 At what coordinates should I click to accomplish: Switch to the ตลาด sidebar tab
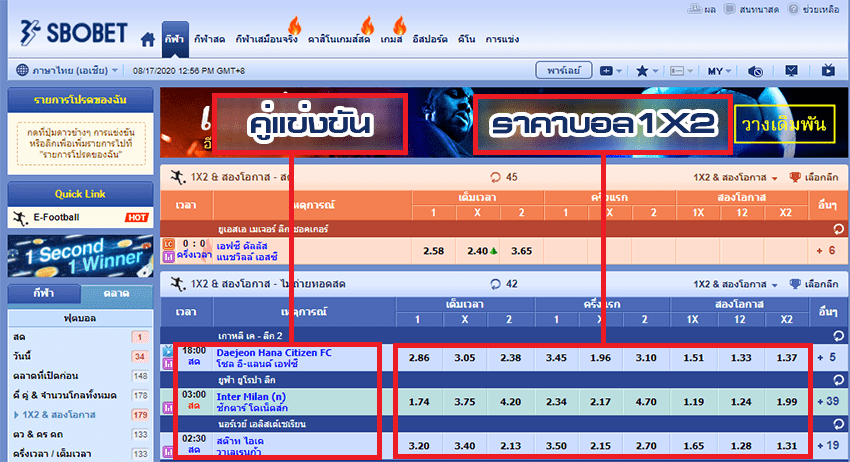pos(117,293)
